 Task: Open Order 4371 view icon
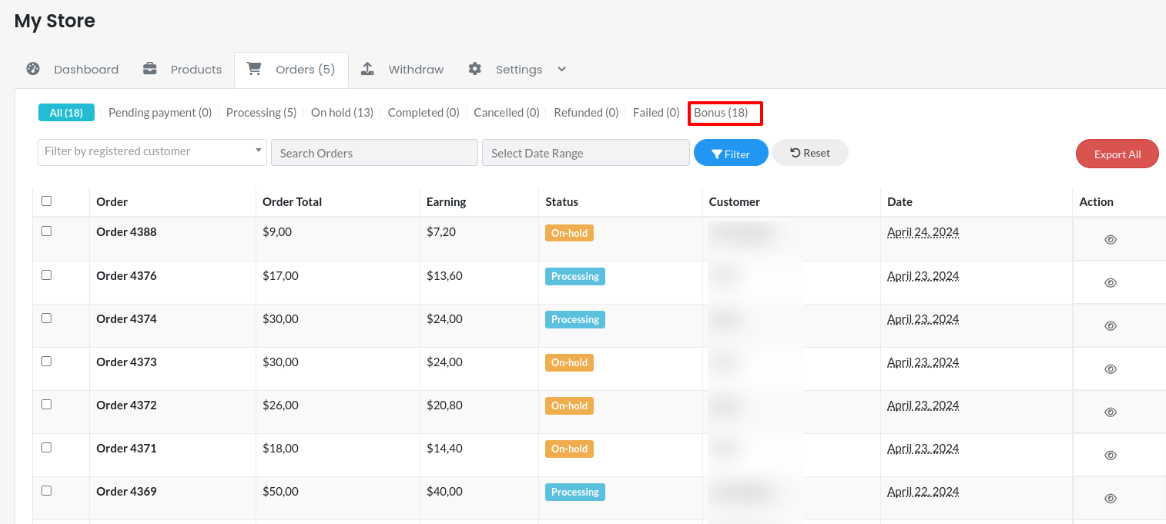click(x=1110, y=455)
